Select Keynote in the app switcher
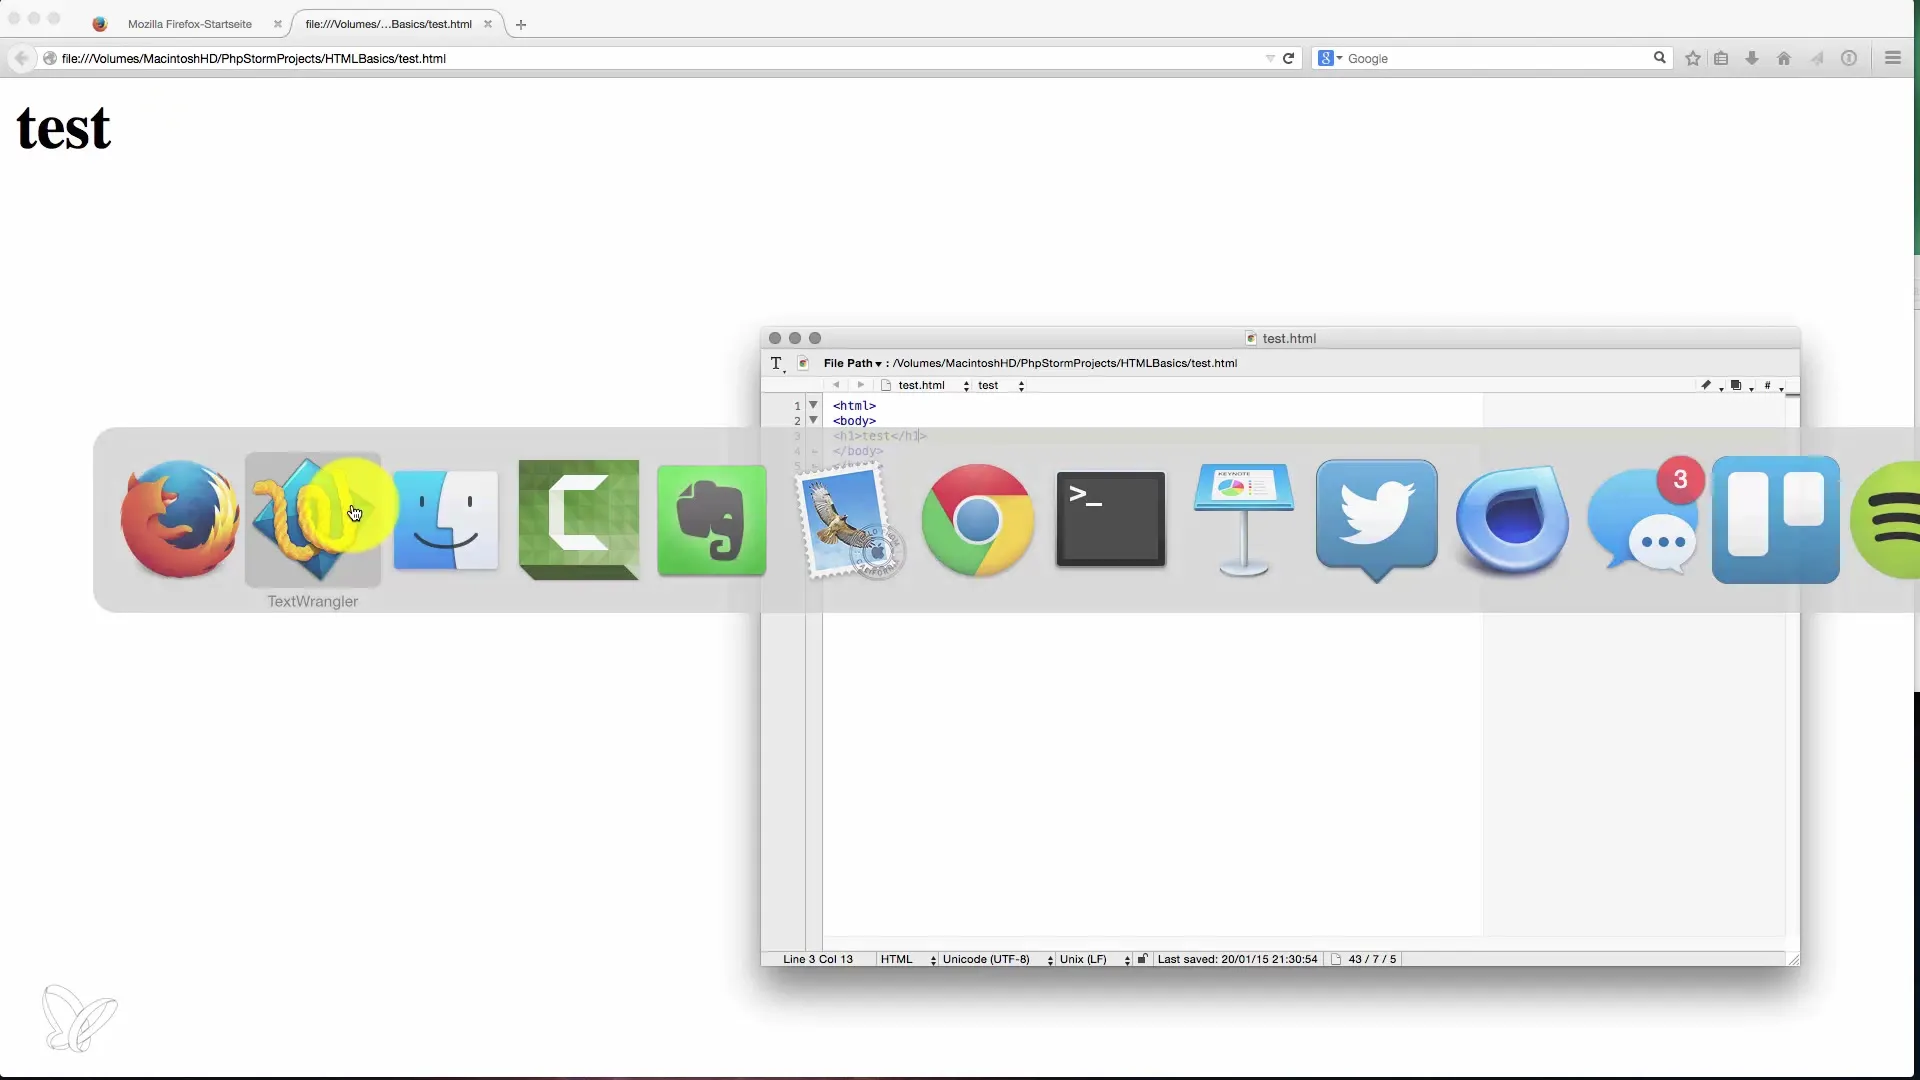Screen dimensions: 1920x1080 point(1244,519)
